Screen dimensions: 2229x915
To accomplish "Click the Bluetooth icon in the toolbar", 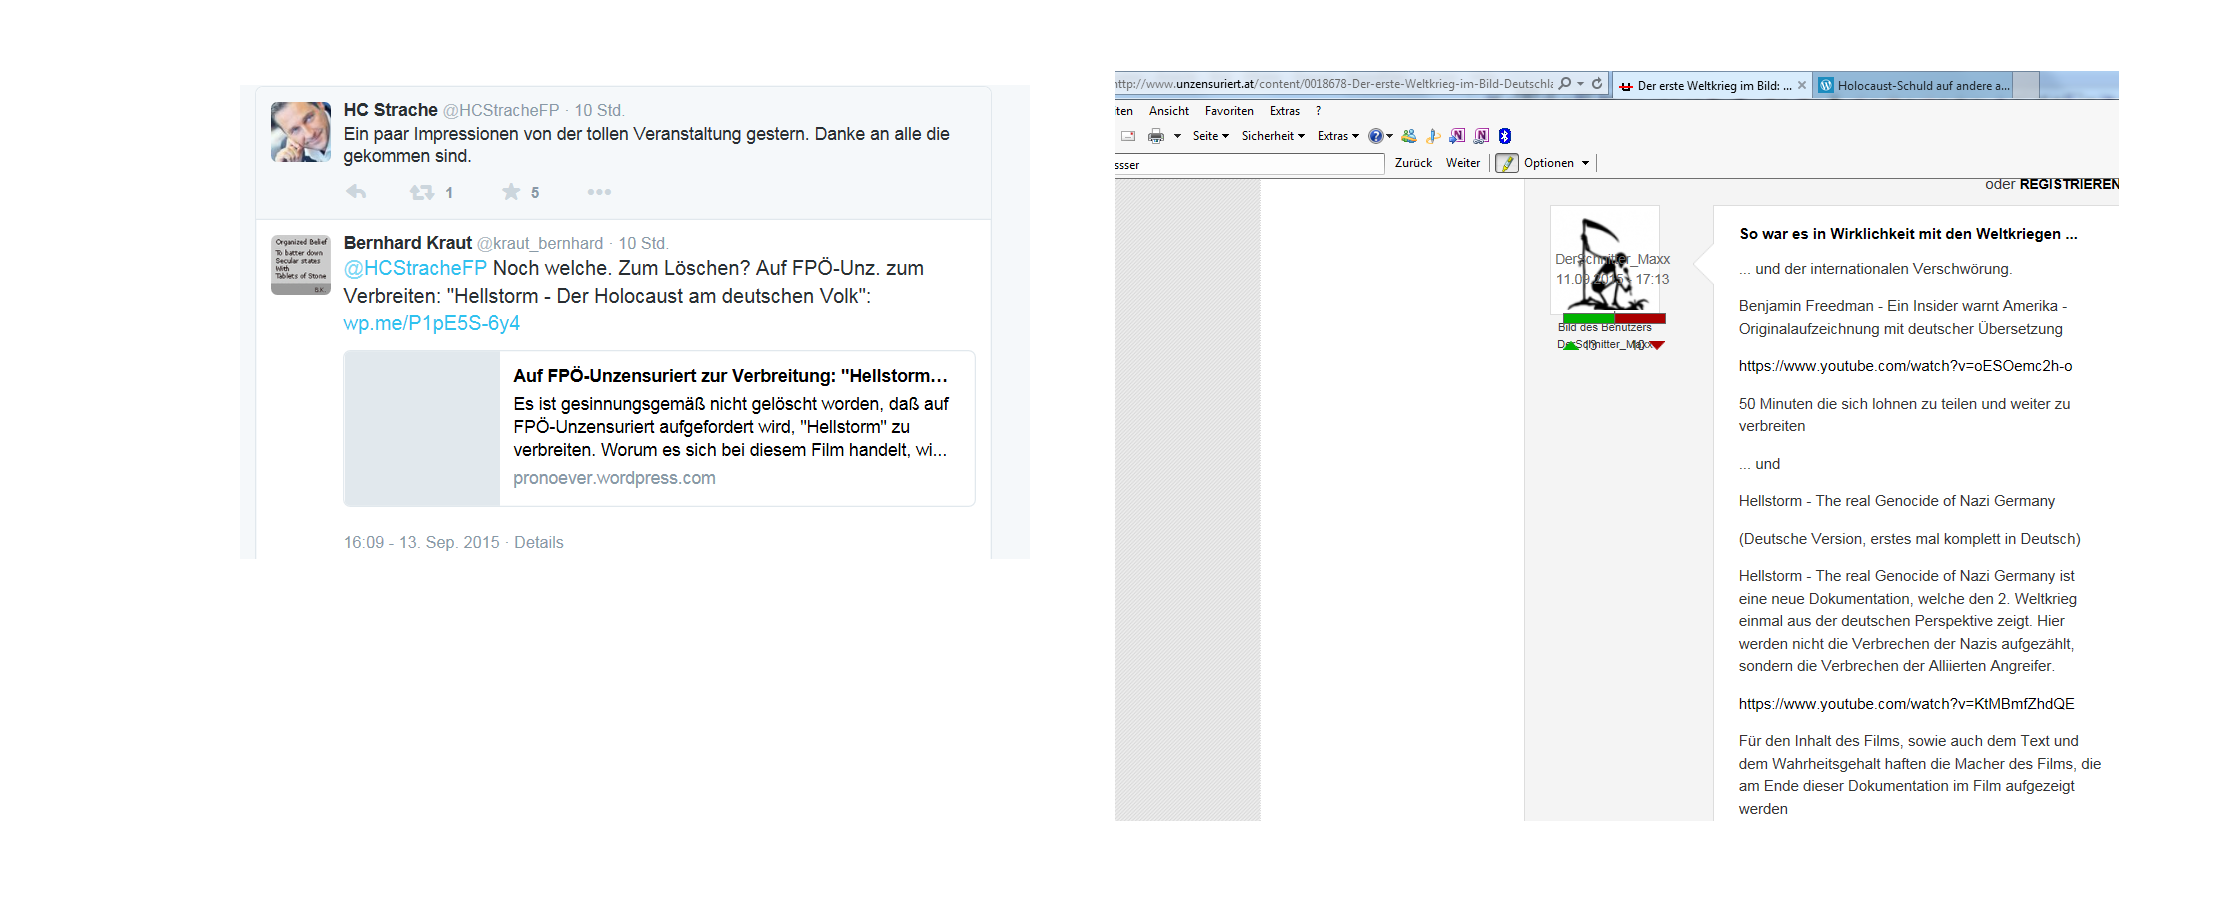I will [1505, 136].
